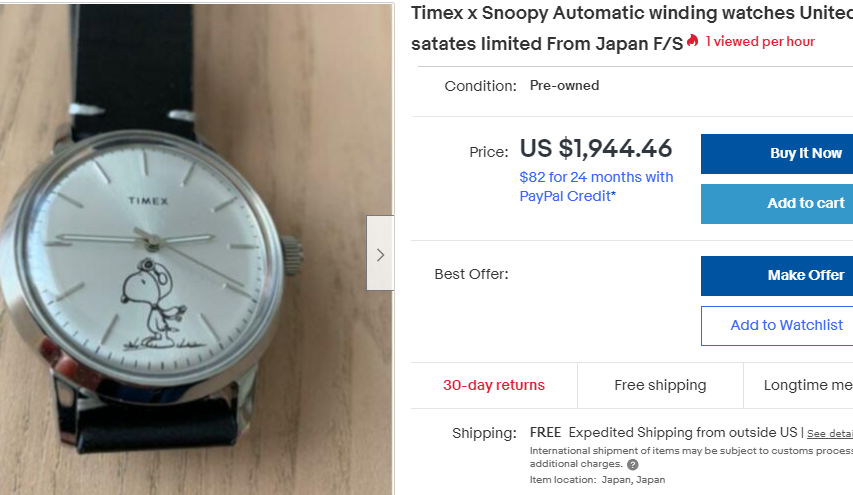Click the next image arrow chevron
Viewport: 853px width, 495px height.
point(380,254)
